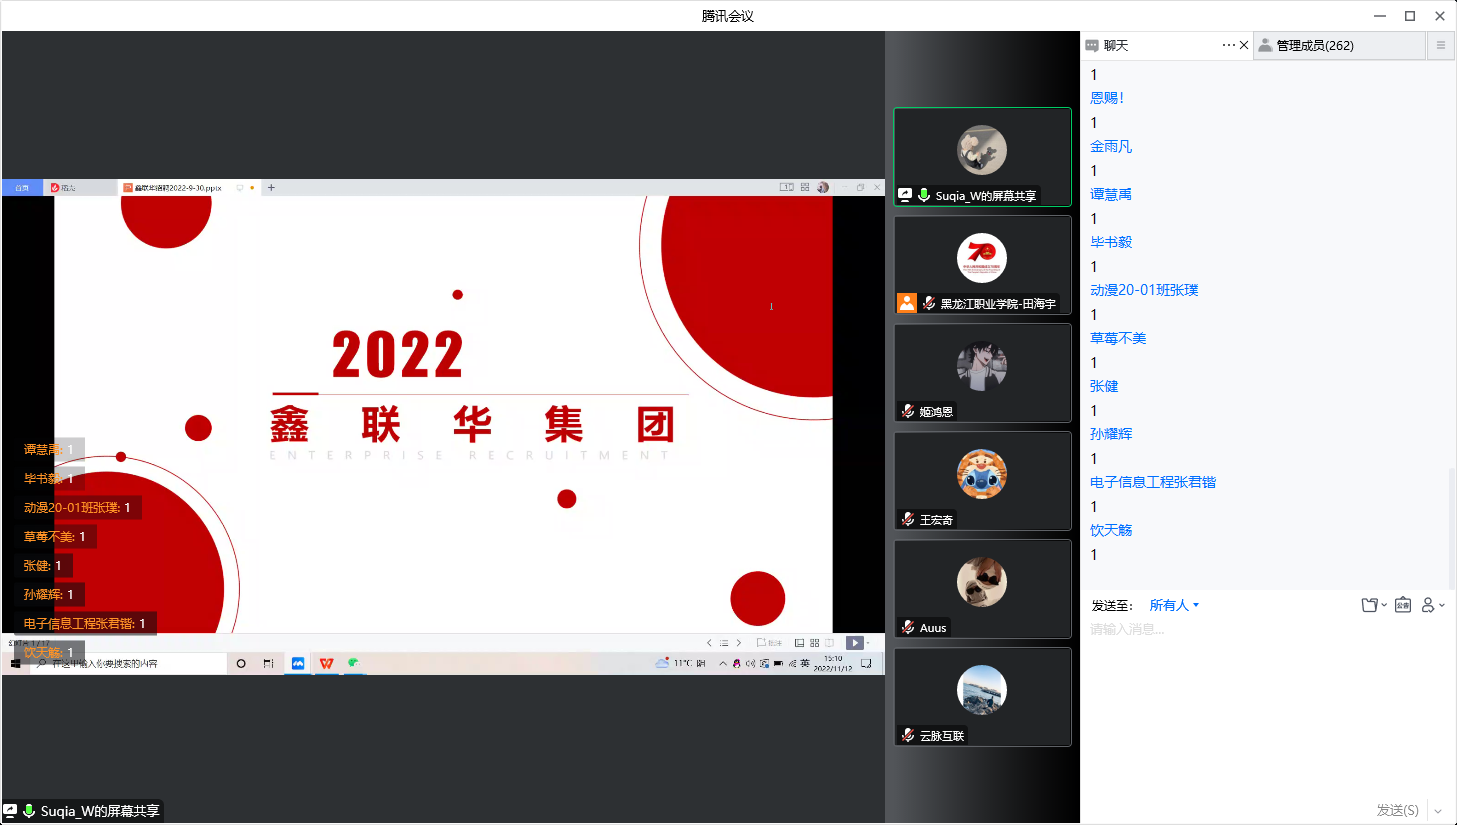Open the 公告 announcement icon in chat

click(x=1403, y=605)
